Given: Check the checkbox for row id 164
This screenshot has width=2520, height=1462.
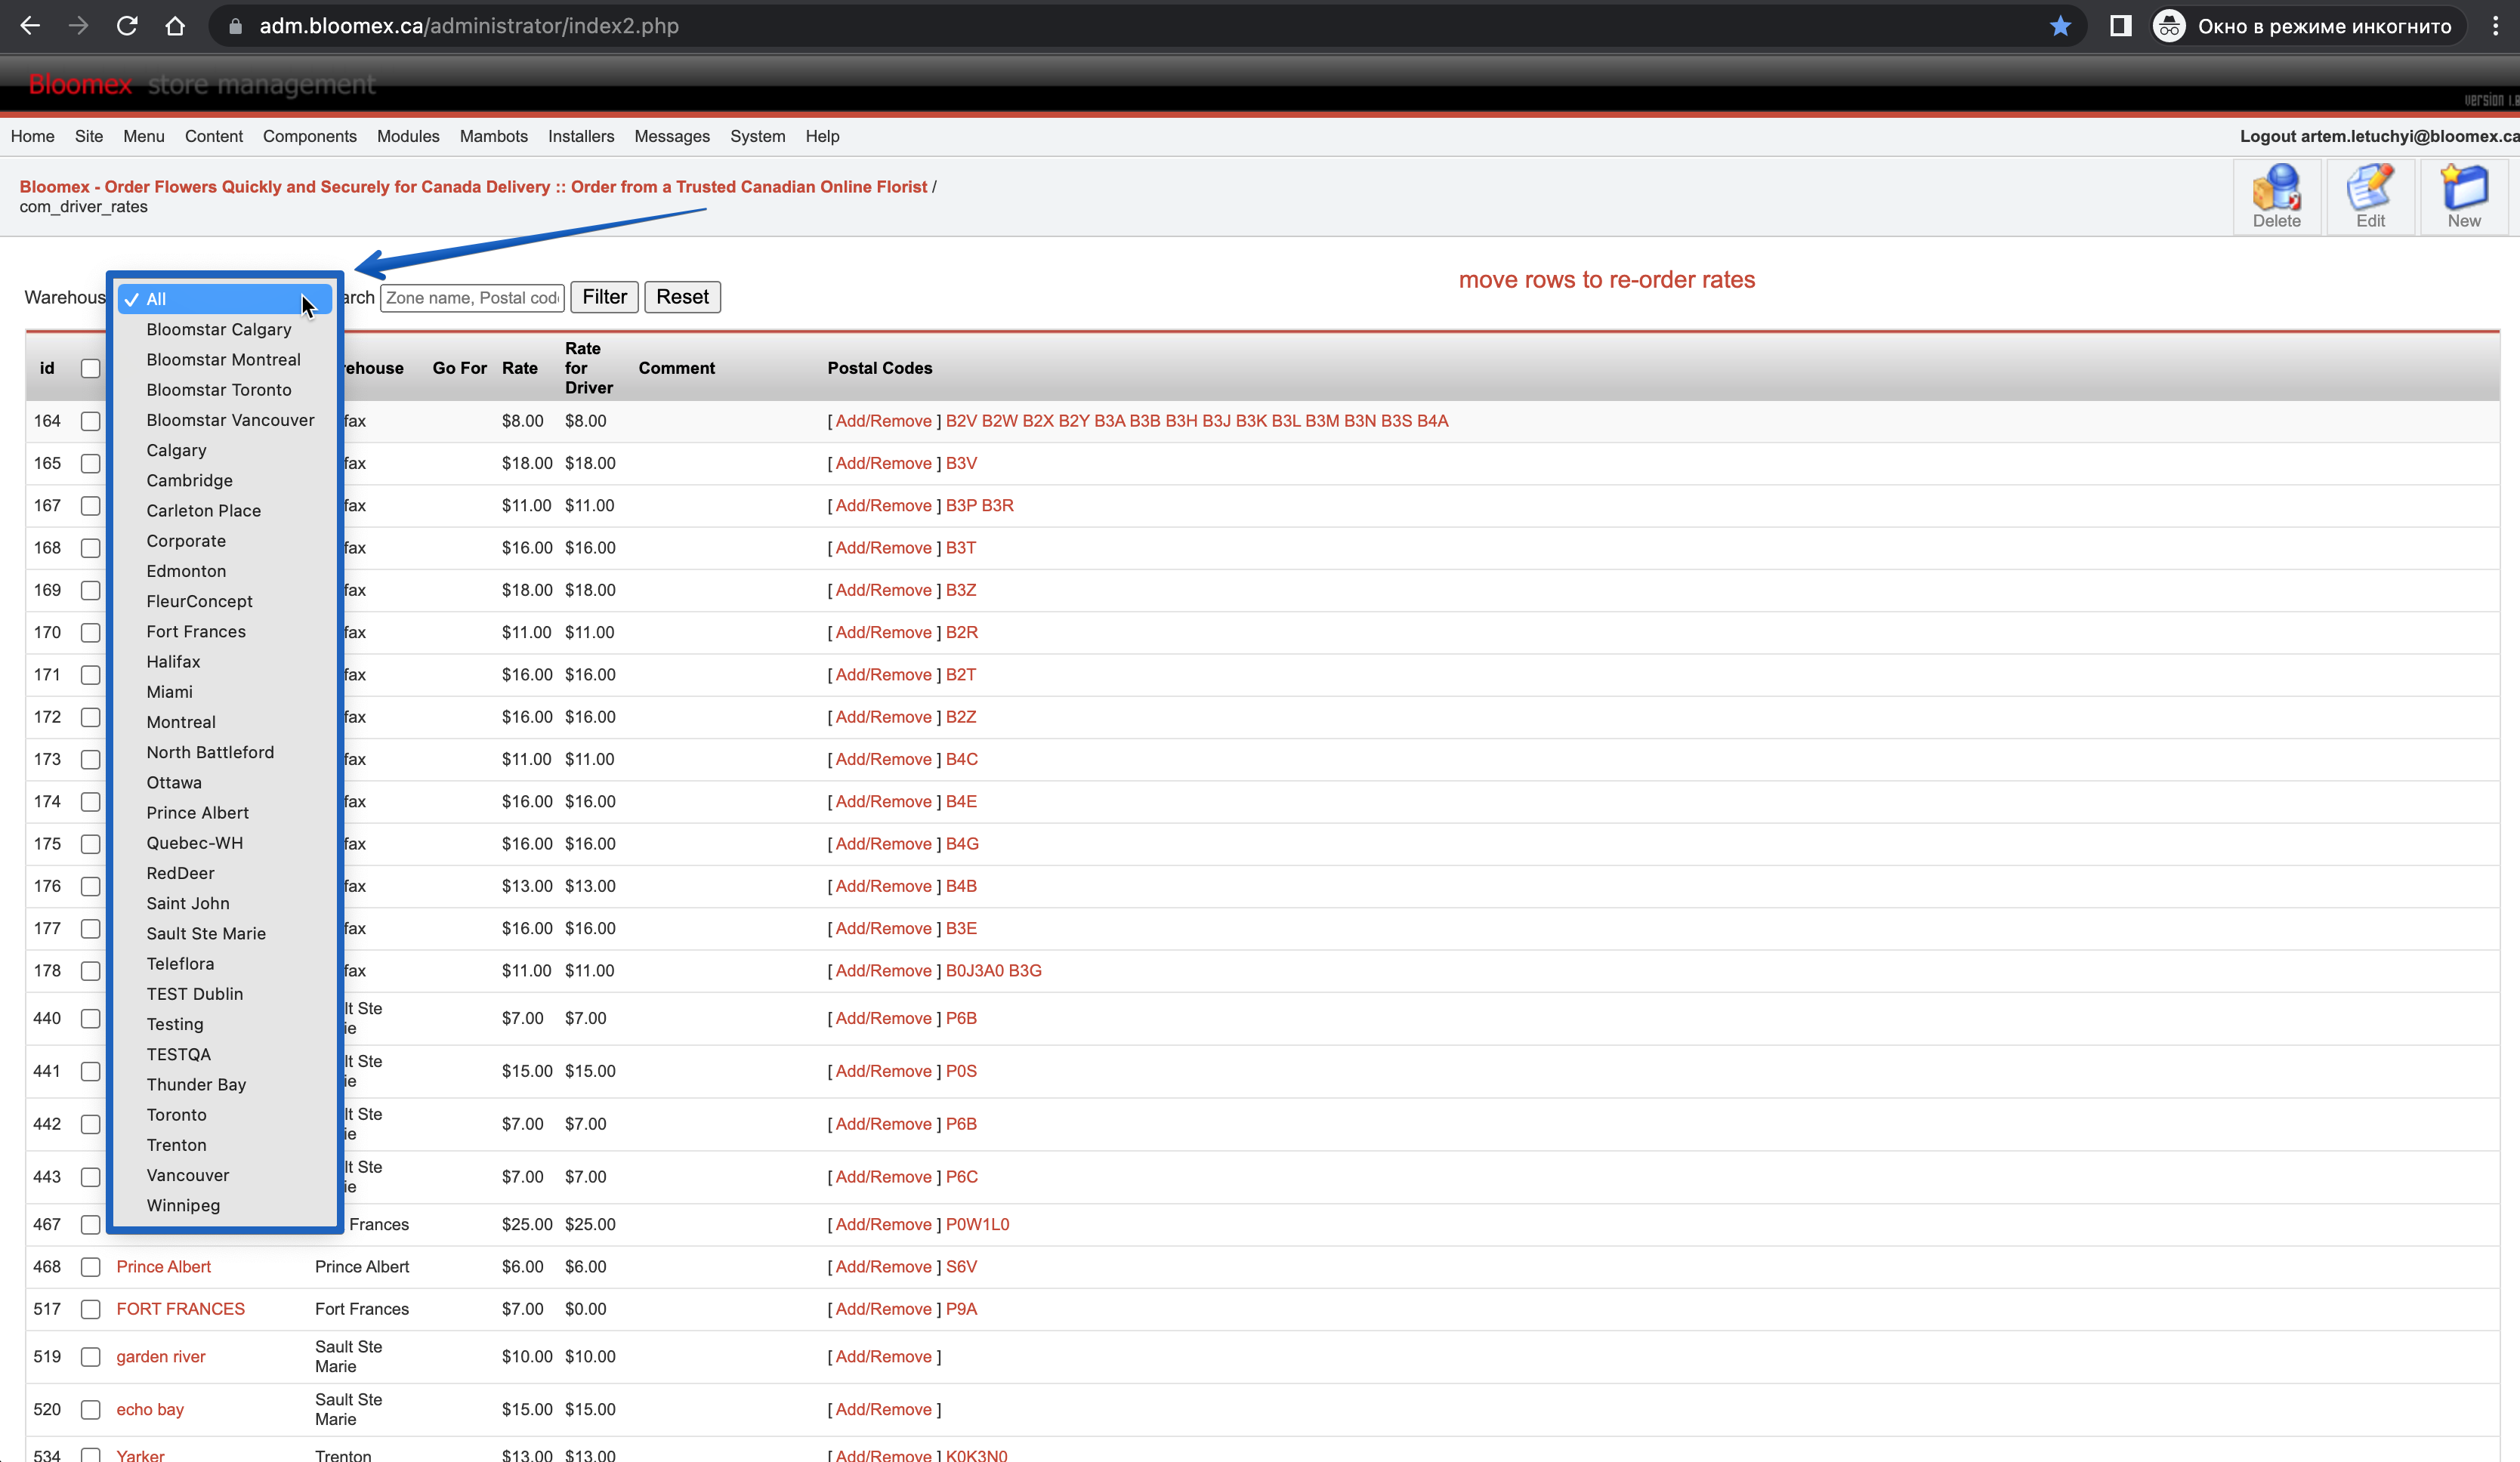Looking at the screenshot, I should pyautogui.click(x=91, y=421).
